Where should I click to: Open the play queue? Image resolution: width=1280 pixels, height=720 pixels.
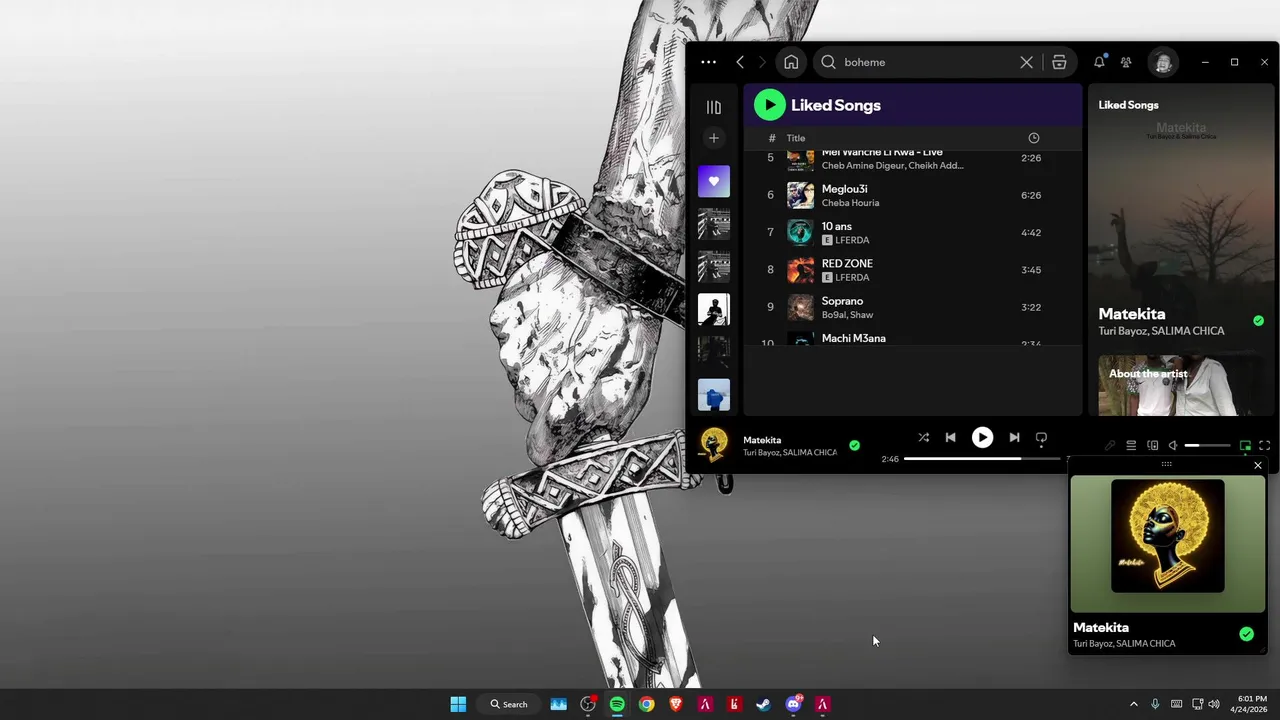[x=1131, y=445]
